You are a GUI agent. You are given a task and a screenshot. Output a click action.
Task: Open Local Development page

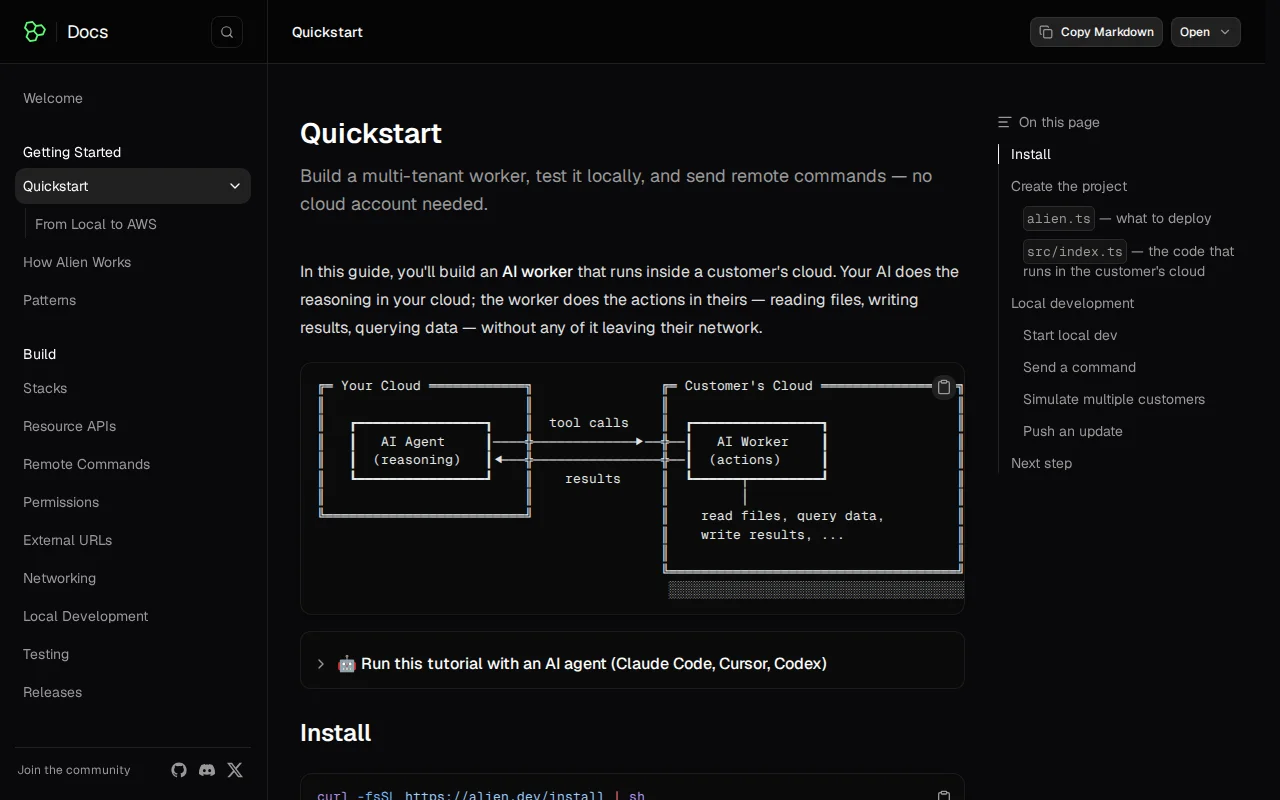tap(85, 616)
